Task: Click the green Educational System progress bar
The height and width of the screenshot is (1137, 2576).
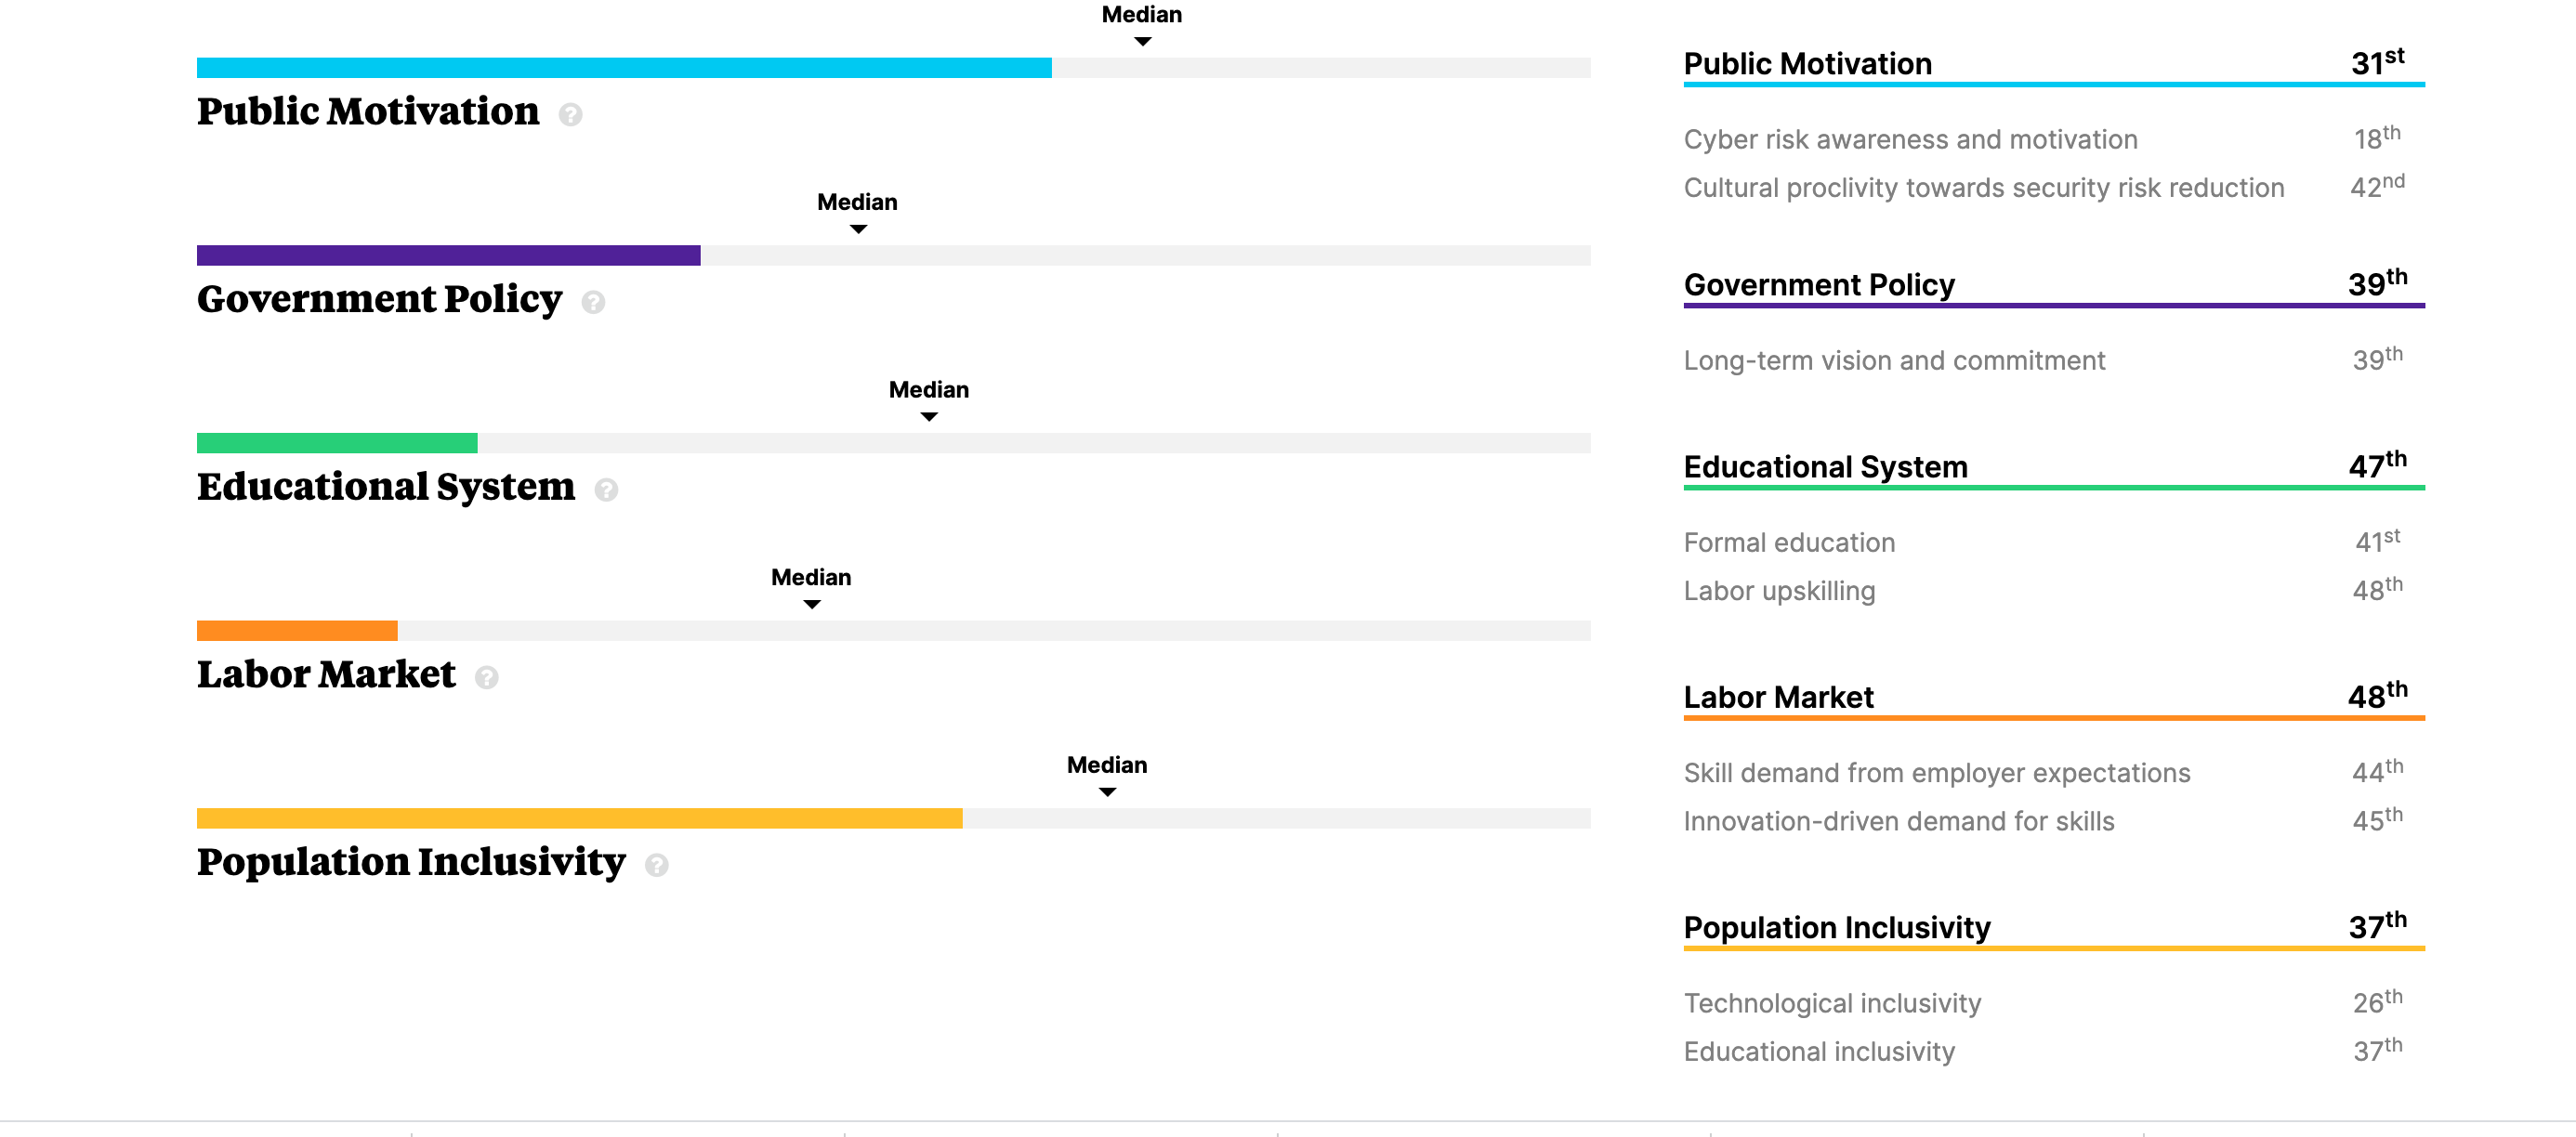Action: [x=337, y=443]
